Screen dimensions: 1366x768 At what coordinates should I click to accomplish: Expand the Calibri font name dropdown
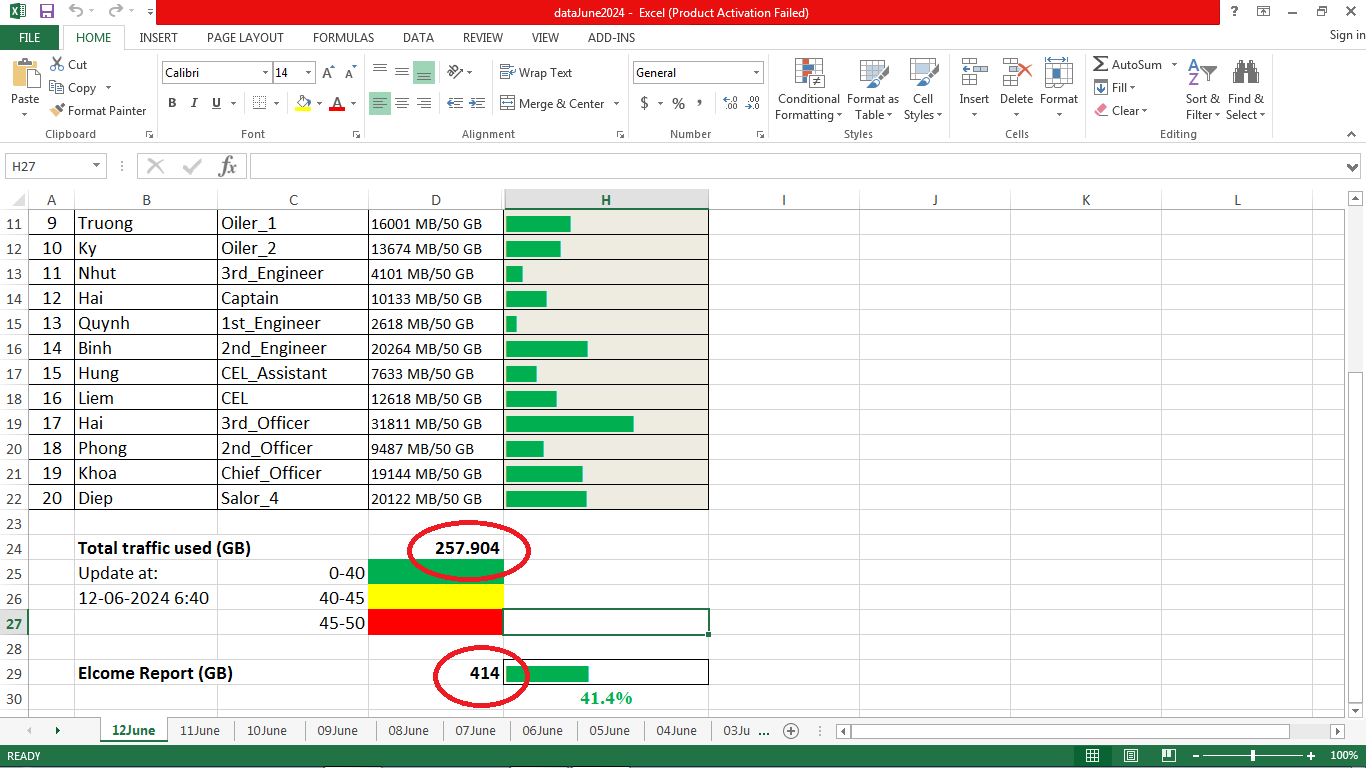click(x=265, y=73)
